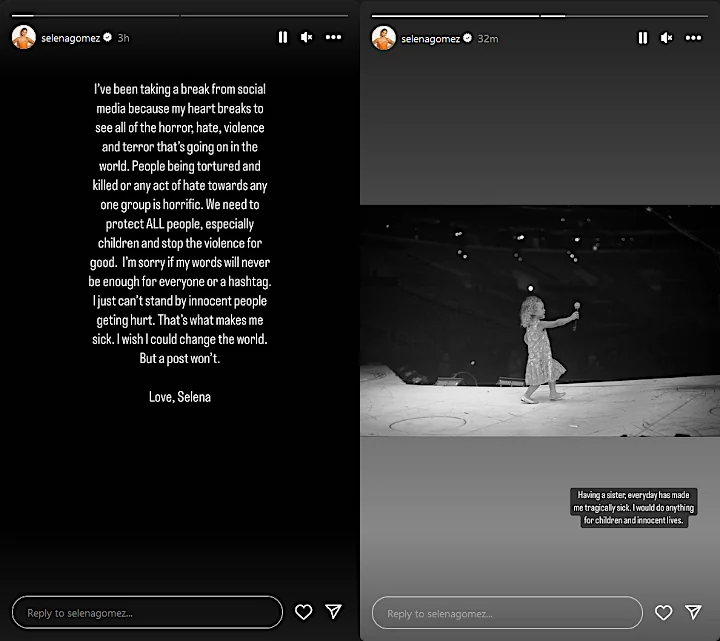The image size is (720, 641).
Task: Click the 'But a post won't.' line
Action: click(180, 358)
